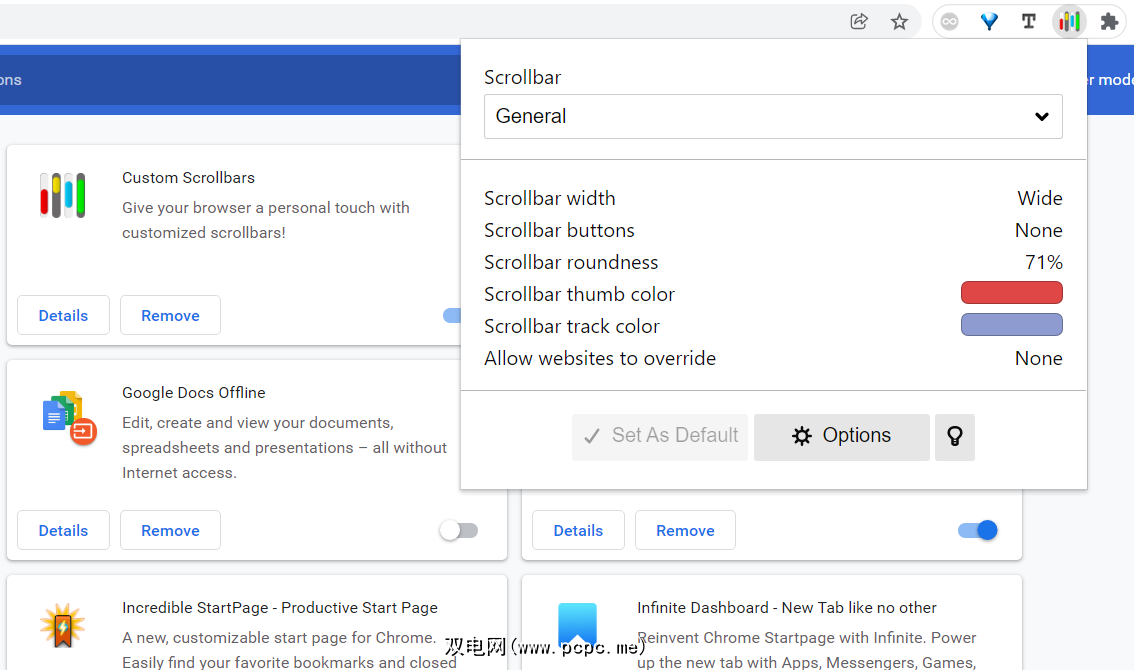Click the T extension icon in toolbar
Image resolution: width=1134 pixels, height=670 pixels.
click(1028, 21)
